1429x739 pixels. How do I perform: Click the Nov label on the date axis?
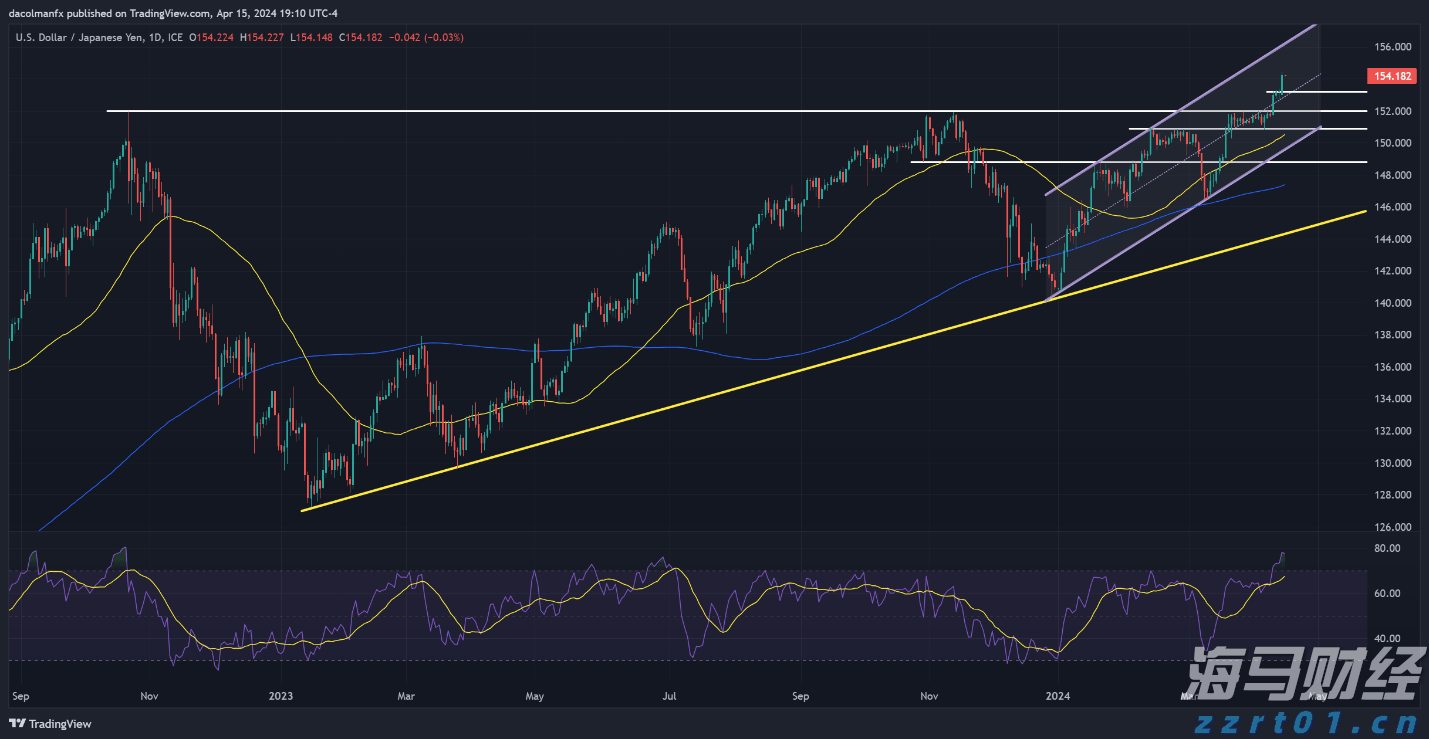point(149,696)
